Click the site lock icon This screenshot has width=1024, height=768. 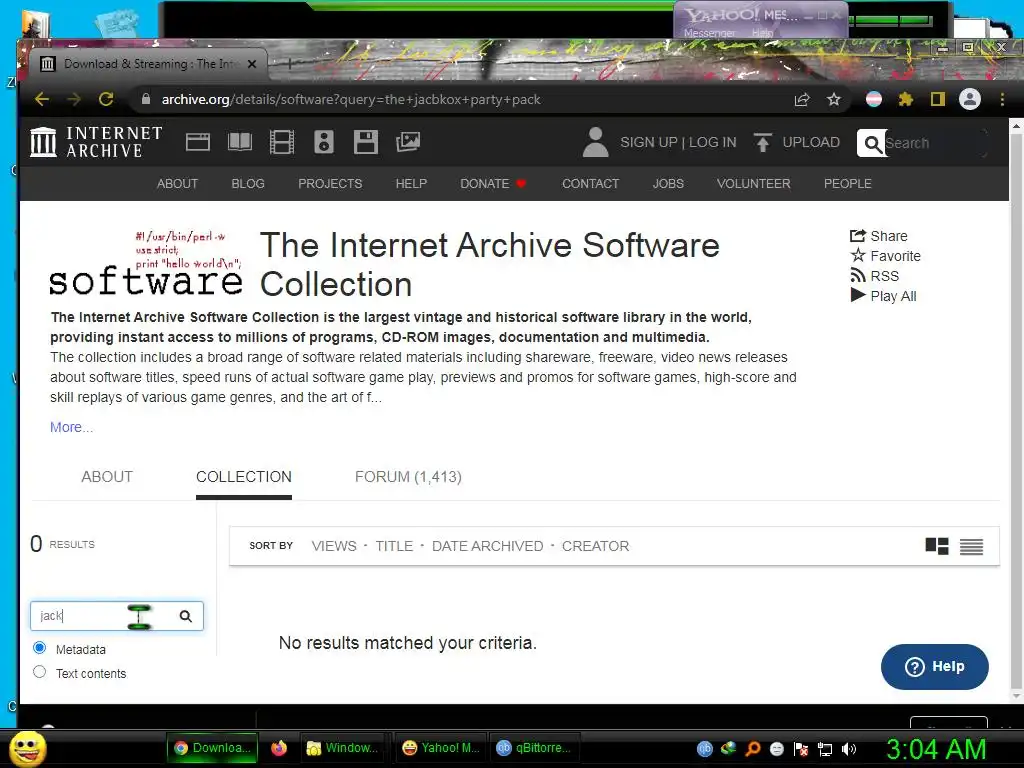146,99
